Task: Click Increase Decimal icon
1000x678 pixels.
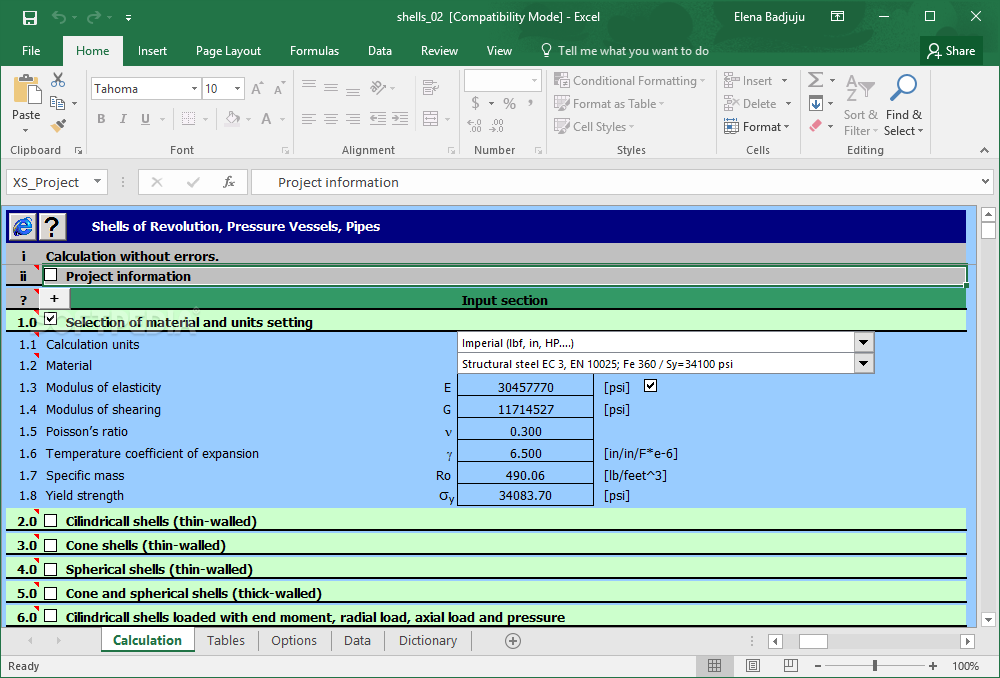Action: (x=474, y=126)
